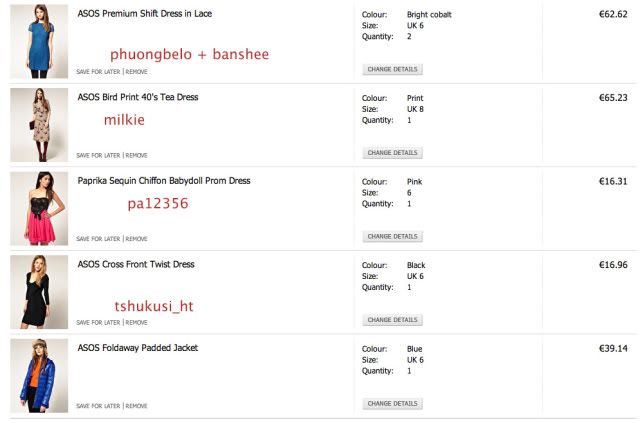640x423 pixels.
Task: Change details for the foldaway padded jacket
Action: [x=392, y=404]
